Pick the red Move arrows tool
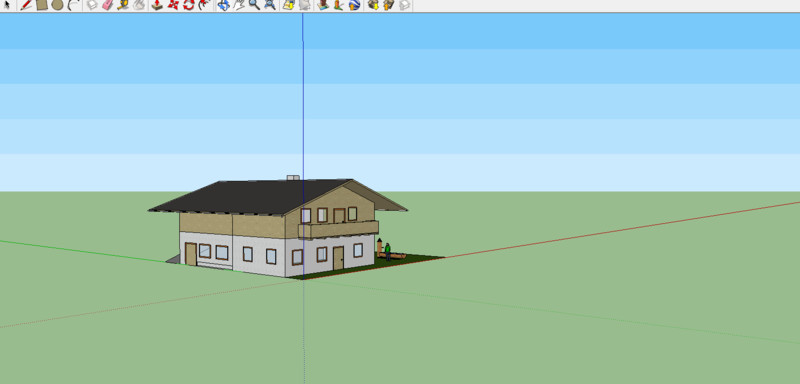 (173, 5)
